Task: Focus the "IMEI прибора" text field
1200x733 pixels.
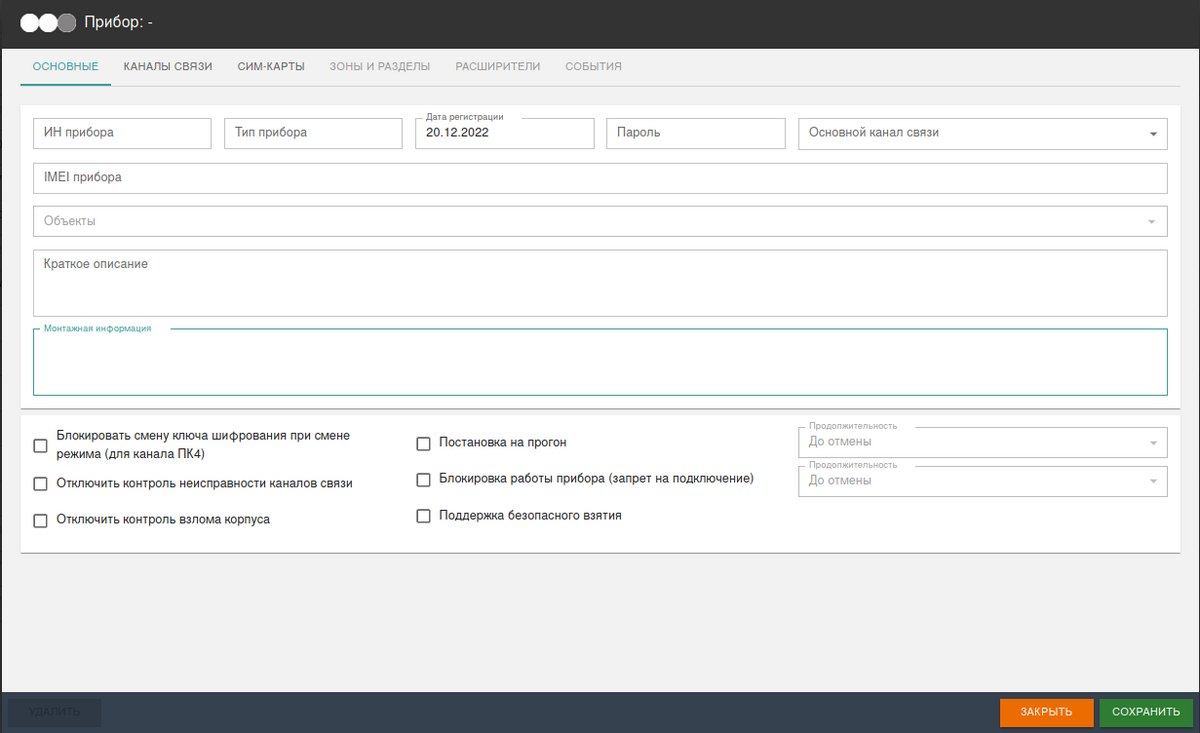Action: [599, 178]
